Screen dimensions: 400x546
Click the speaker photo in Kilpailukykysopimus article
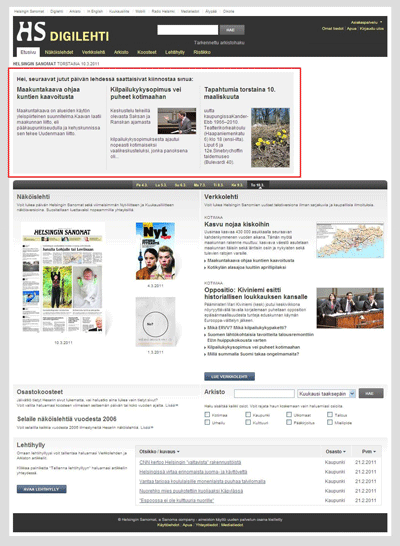[x=177, y=121]
